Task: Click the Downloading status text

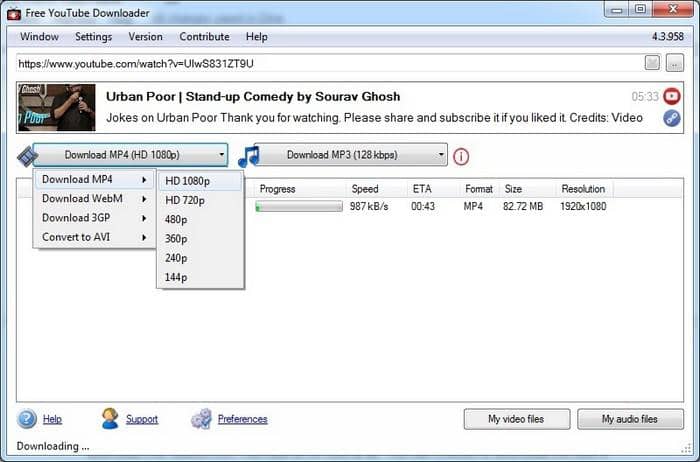Action: (53, 446)
